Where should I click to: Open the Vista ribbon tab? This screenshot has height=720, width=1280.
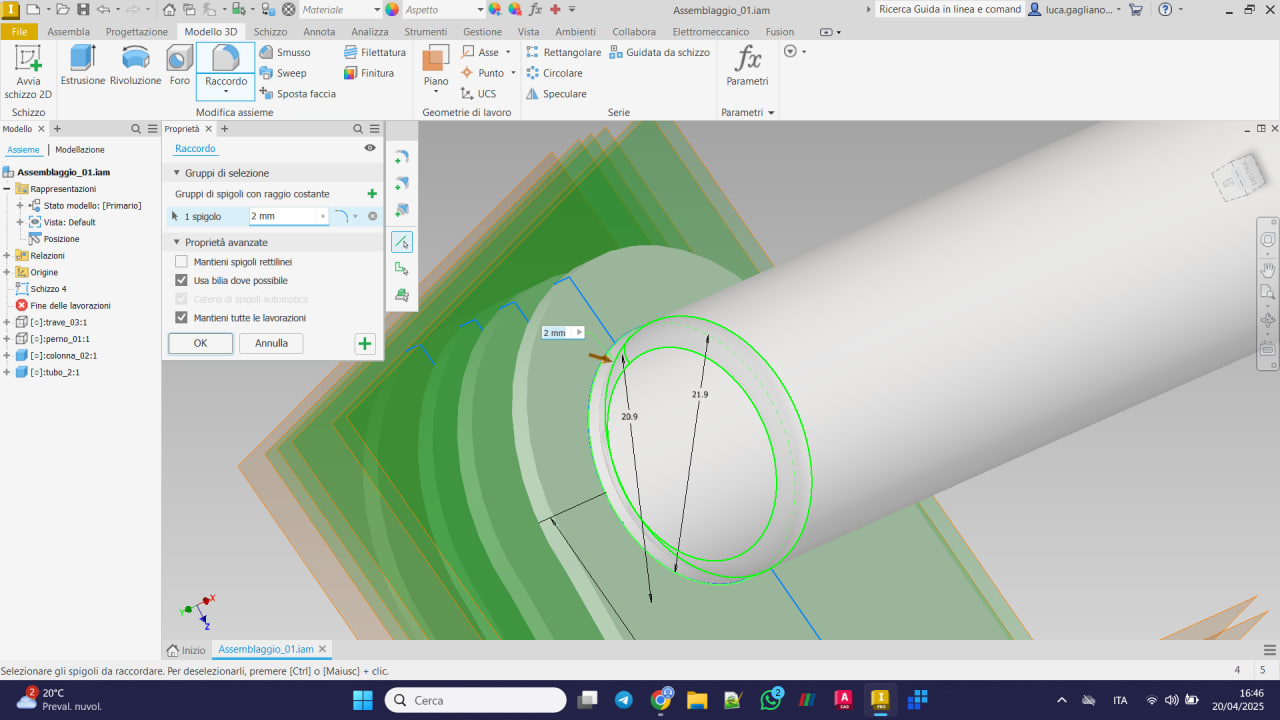pyautogui.click(x=528, y=31)
